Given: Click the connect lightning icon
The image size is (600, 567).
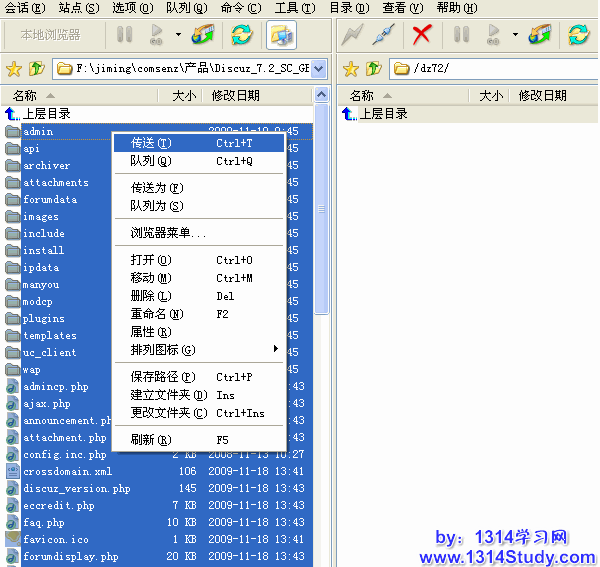Looking at the screenshot, I should [x=352, y=35].
